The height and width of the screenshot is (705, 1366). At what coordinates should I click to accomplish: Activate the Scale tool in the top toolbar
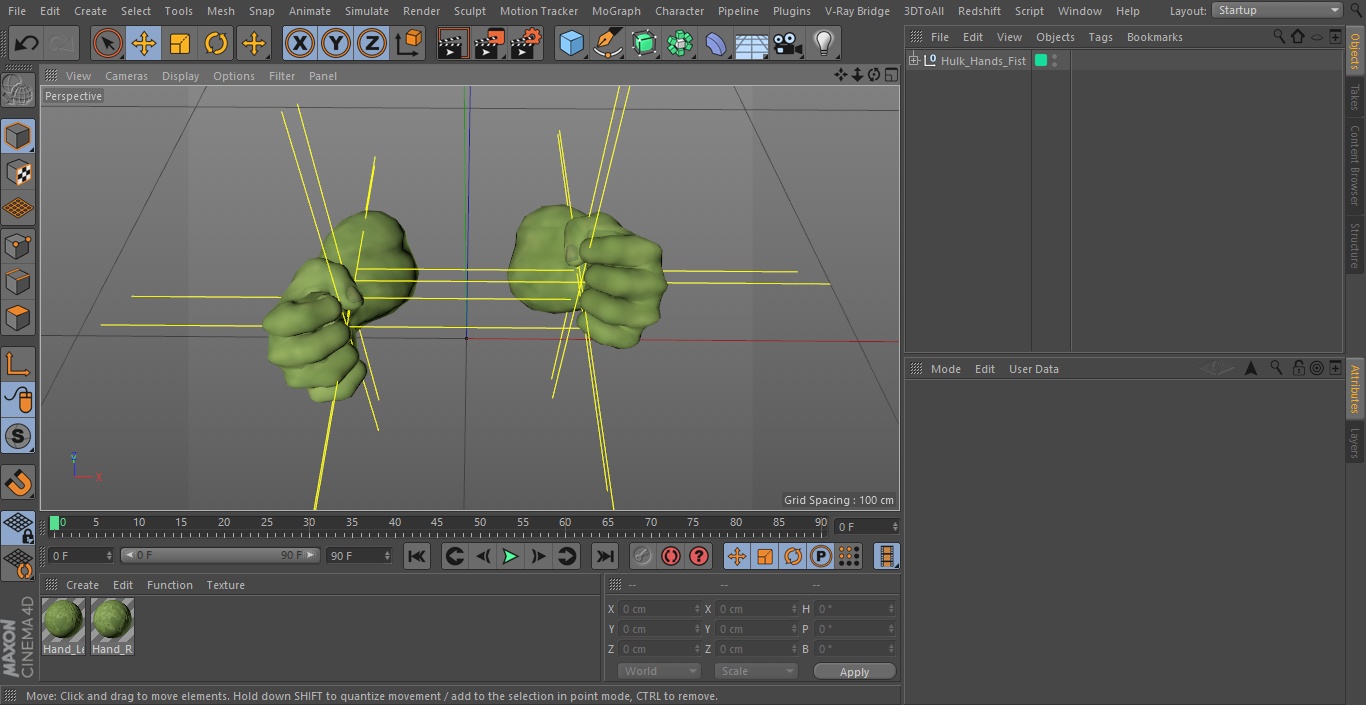[x=180, y=44]
